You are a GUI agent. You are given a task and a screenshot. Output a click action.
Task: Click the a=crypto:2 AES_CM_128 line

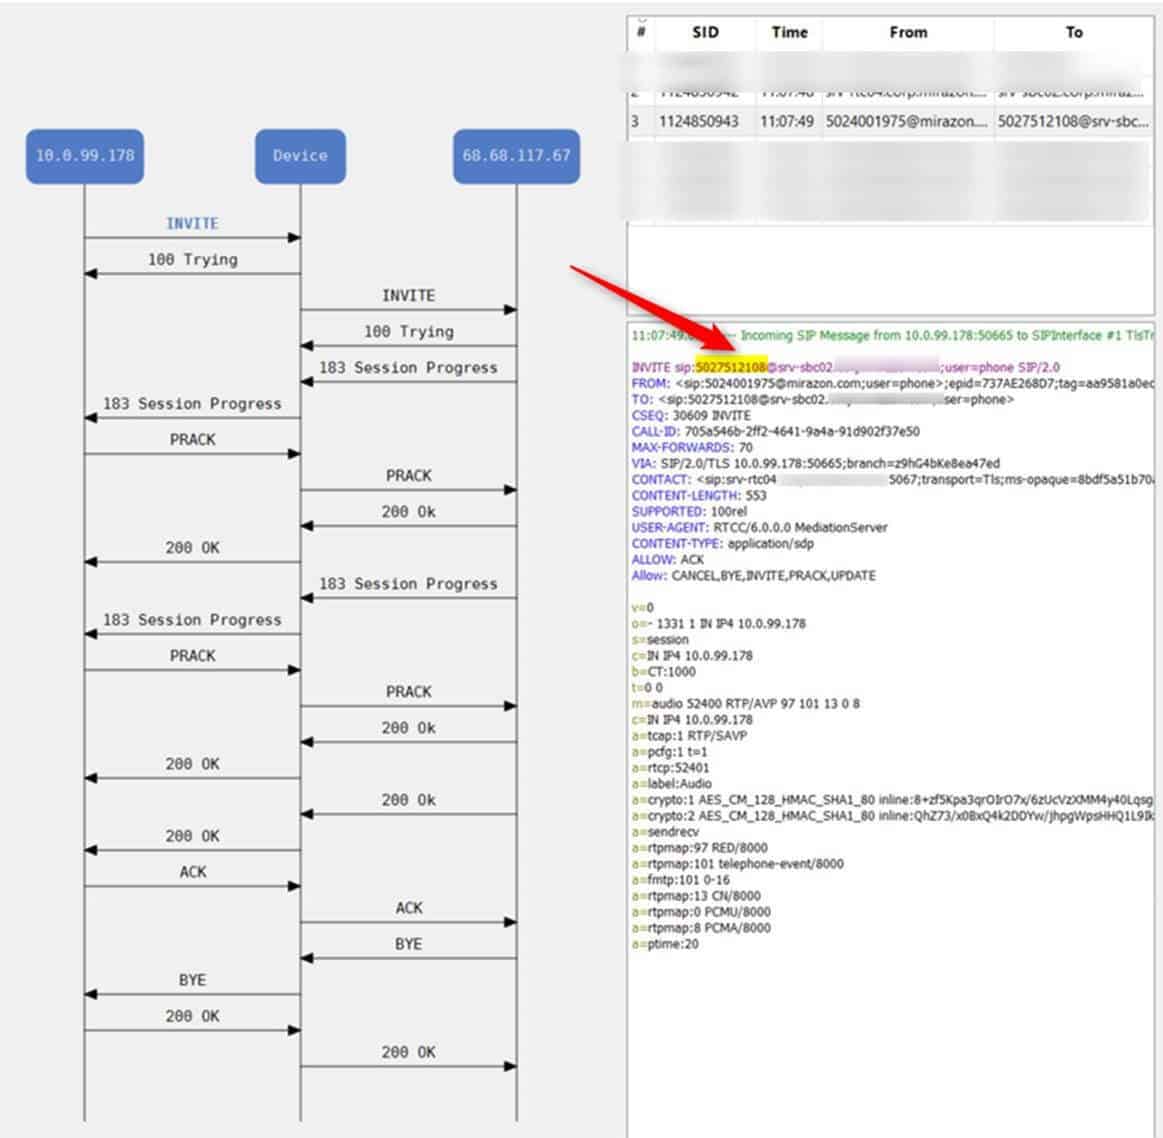point(892,816)
